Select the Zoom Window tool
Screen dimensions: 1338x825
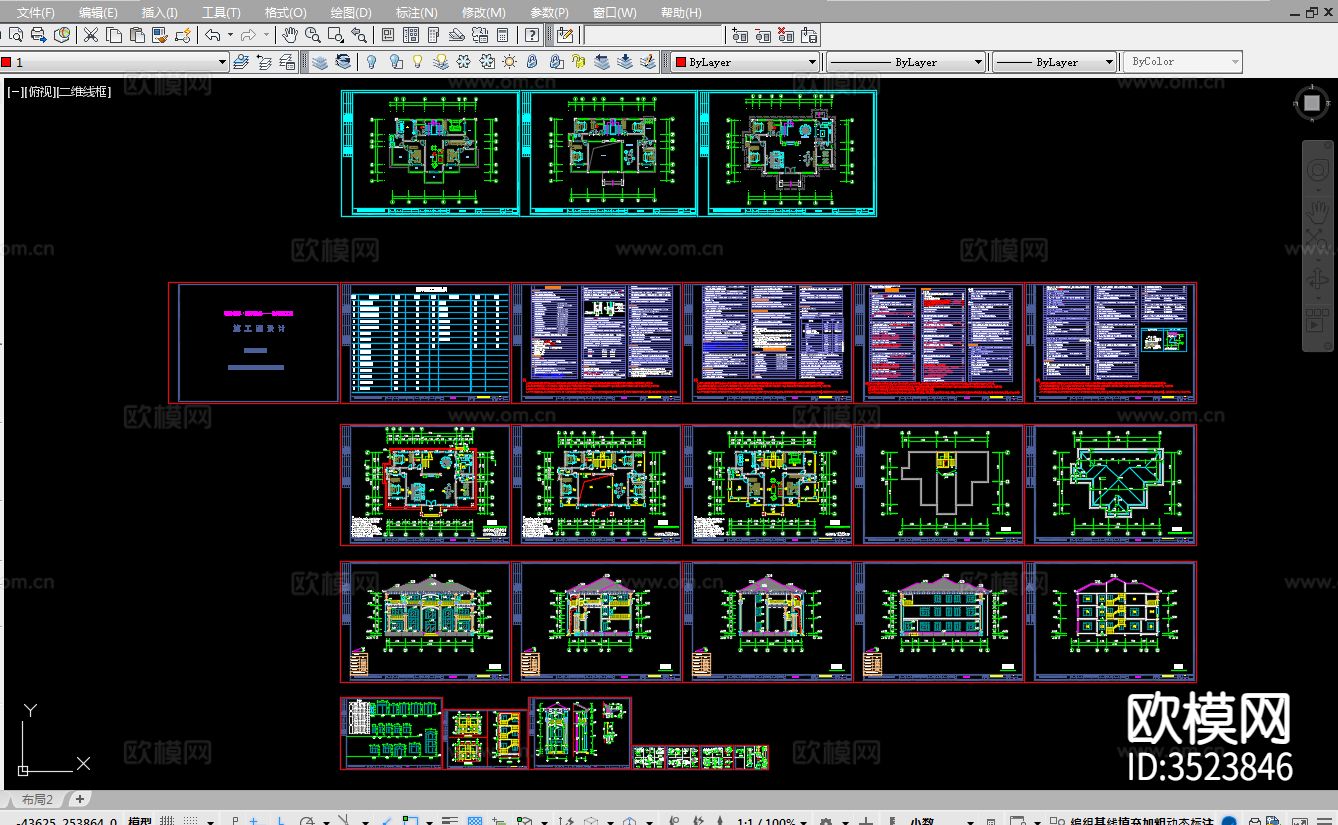[x=336, y=35]
